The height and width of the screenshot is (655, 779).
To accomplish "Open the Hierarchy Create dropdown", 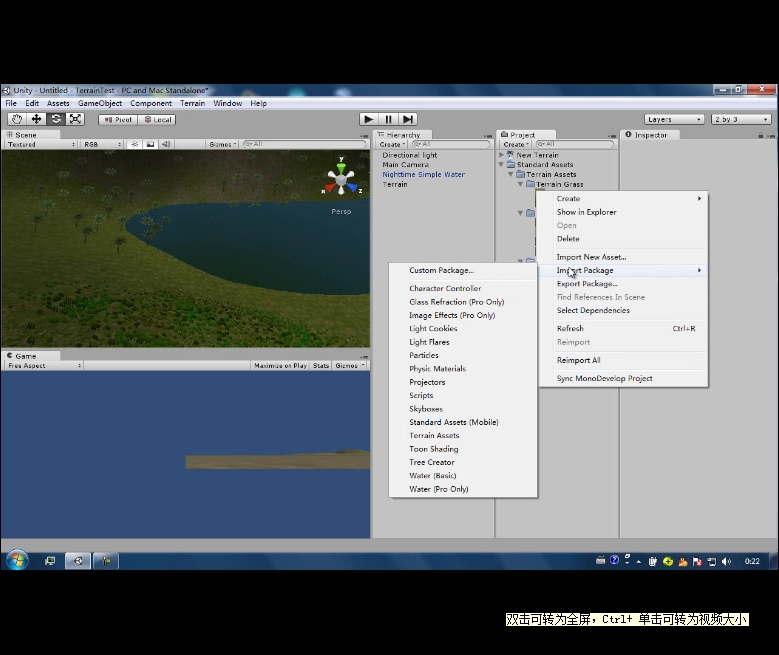I will click(x=392, y=144).
